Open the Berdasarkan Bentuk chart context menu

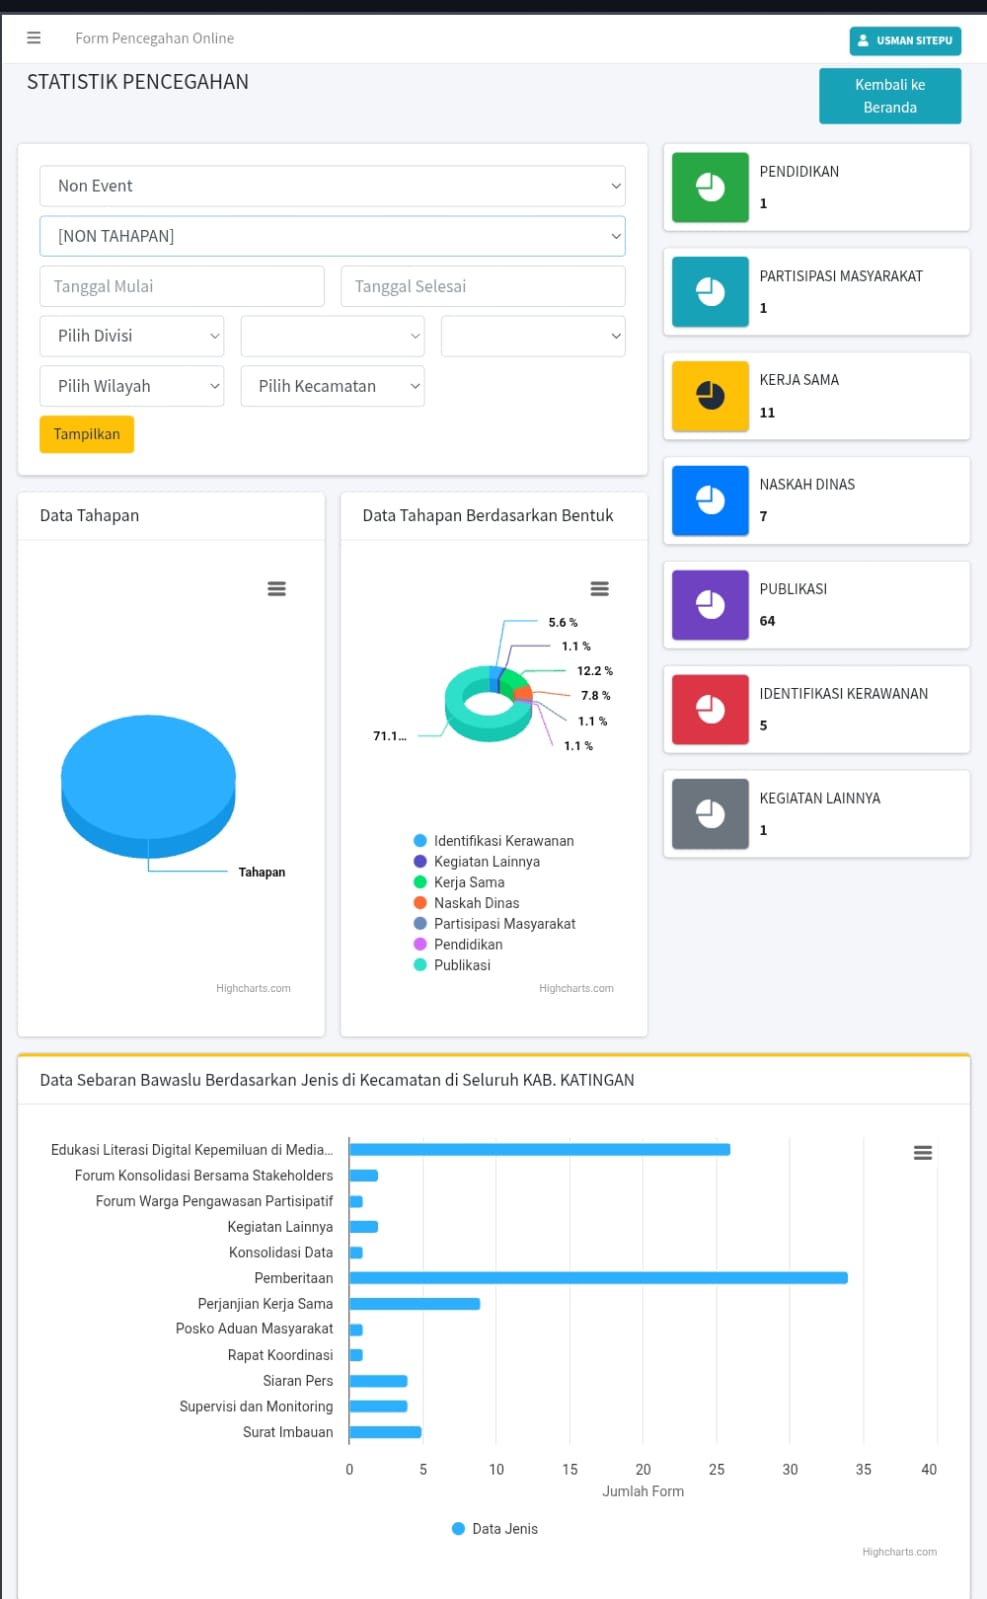(600, 589)
